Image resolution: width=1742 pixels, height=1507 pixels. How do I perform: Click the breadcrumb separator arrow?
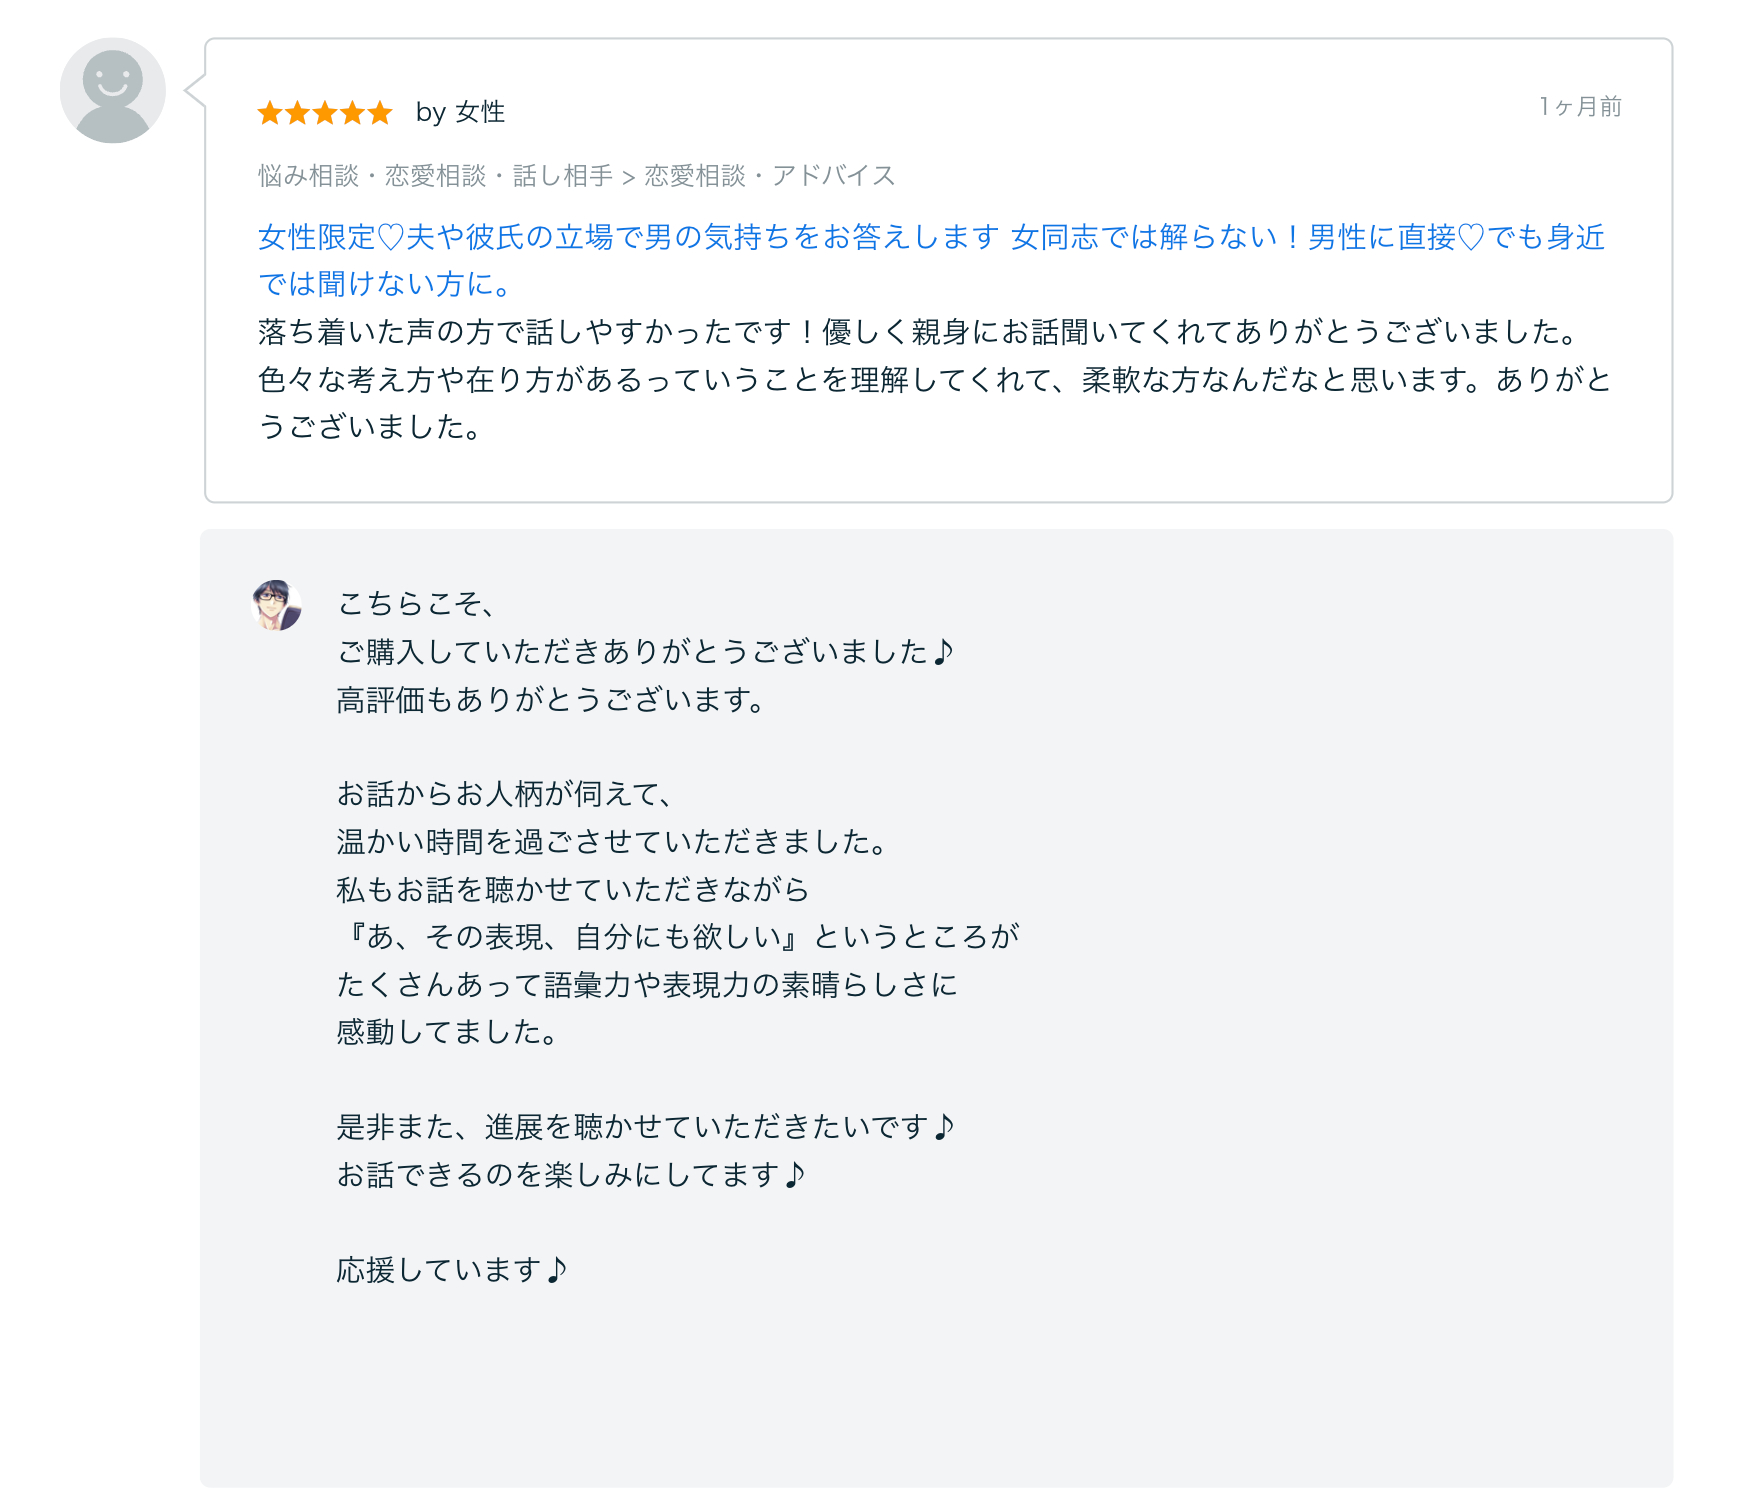coord(627,175)
